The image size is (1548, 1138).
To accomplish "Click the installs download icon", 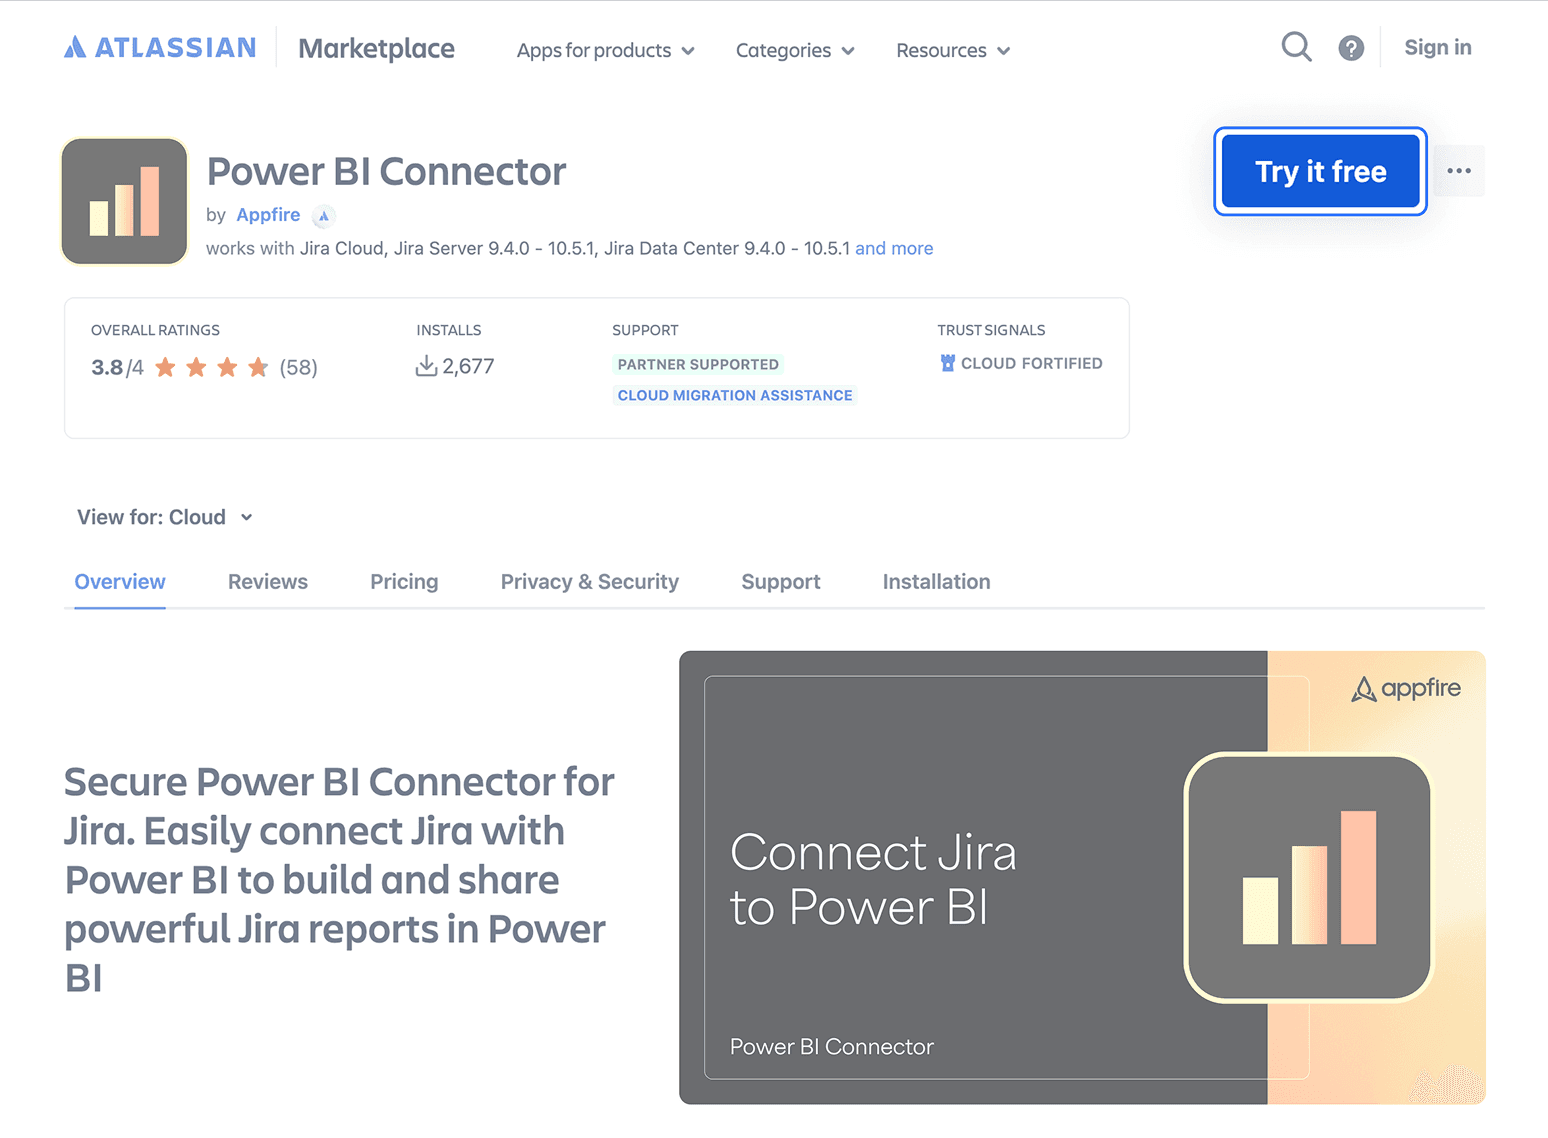I will coord(426,366).
